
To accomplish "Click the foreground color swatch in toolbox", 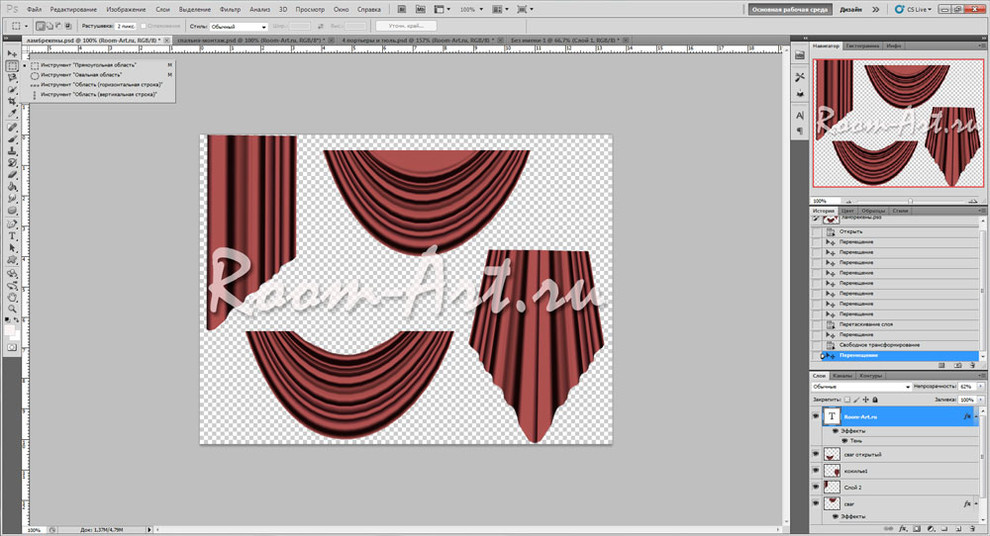I will [x=10, y=328].
